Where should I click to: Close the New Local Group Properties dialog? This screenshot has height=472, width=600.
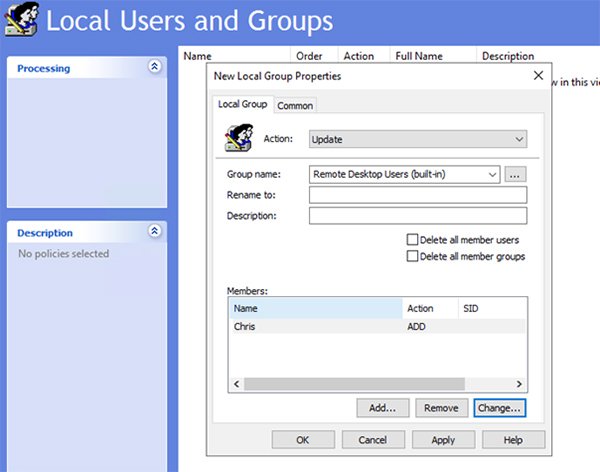point(538,76)
